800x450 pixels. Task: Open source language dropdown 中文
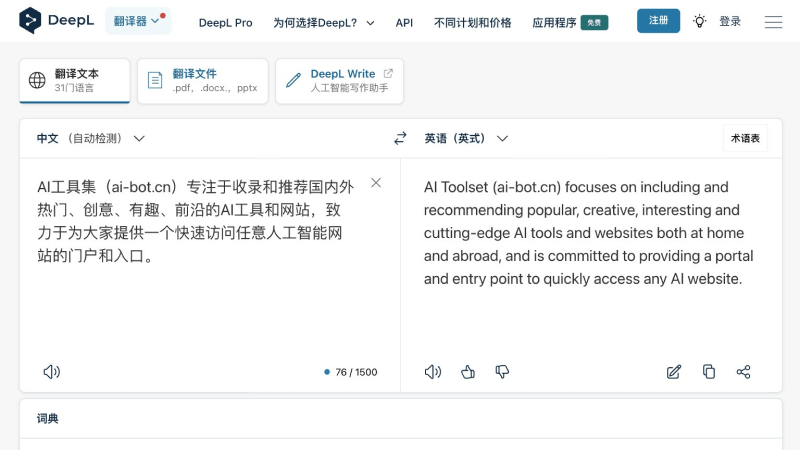coord(91,139)
